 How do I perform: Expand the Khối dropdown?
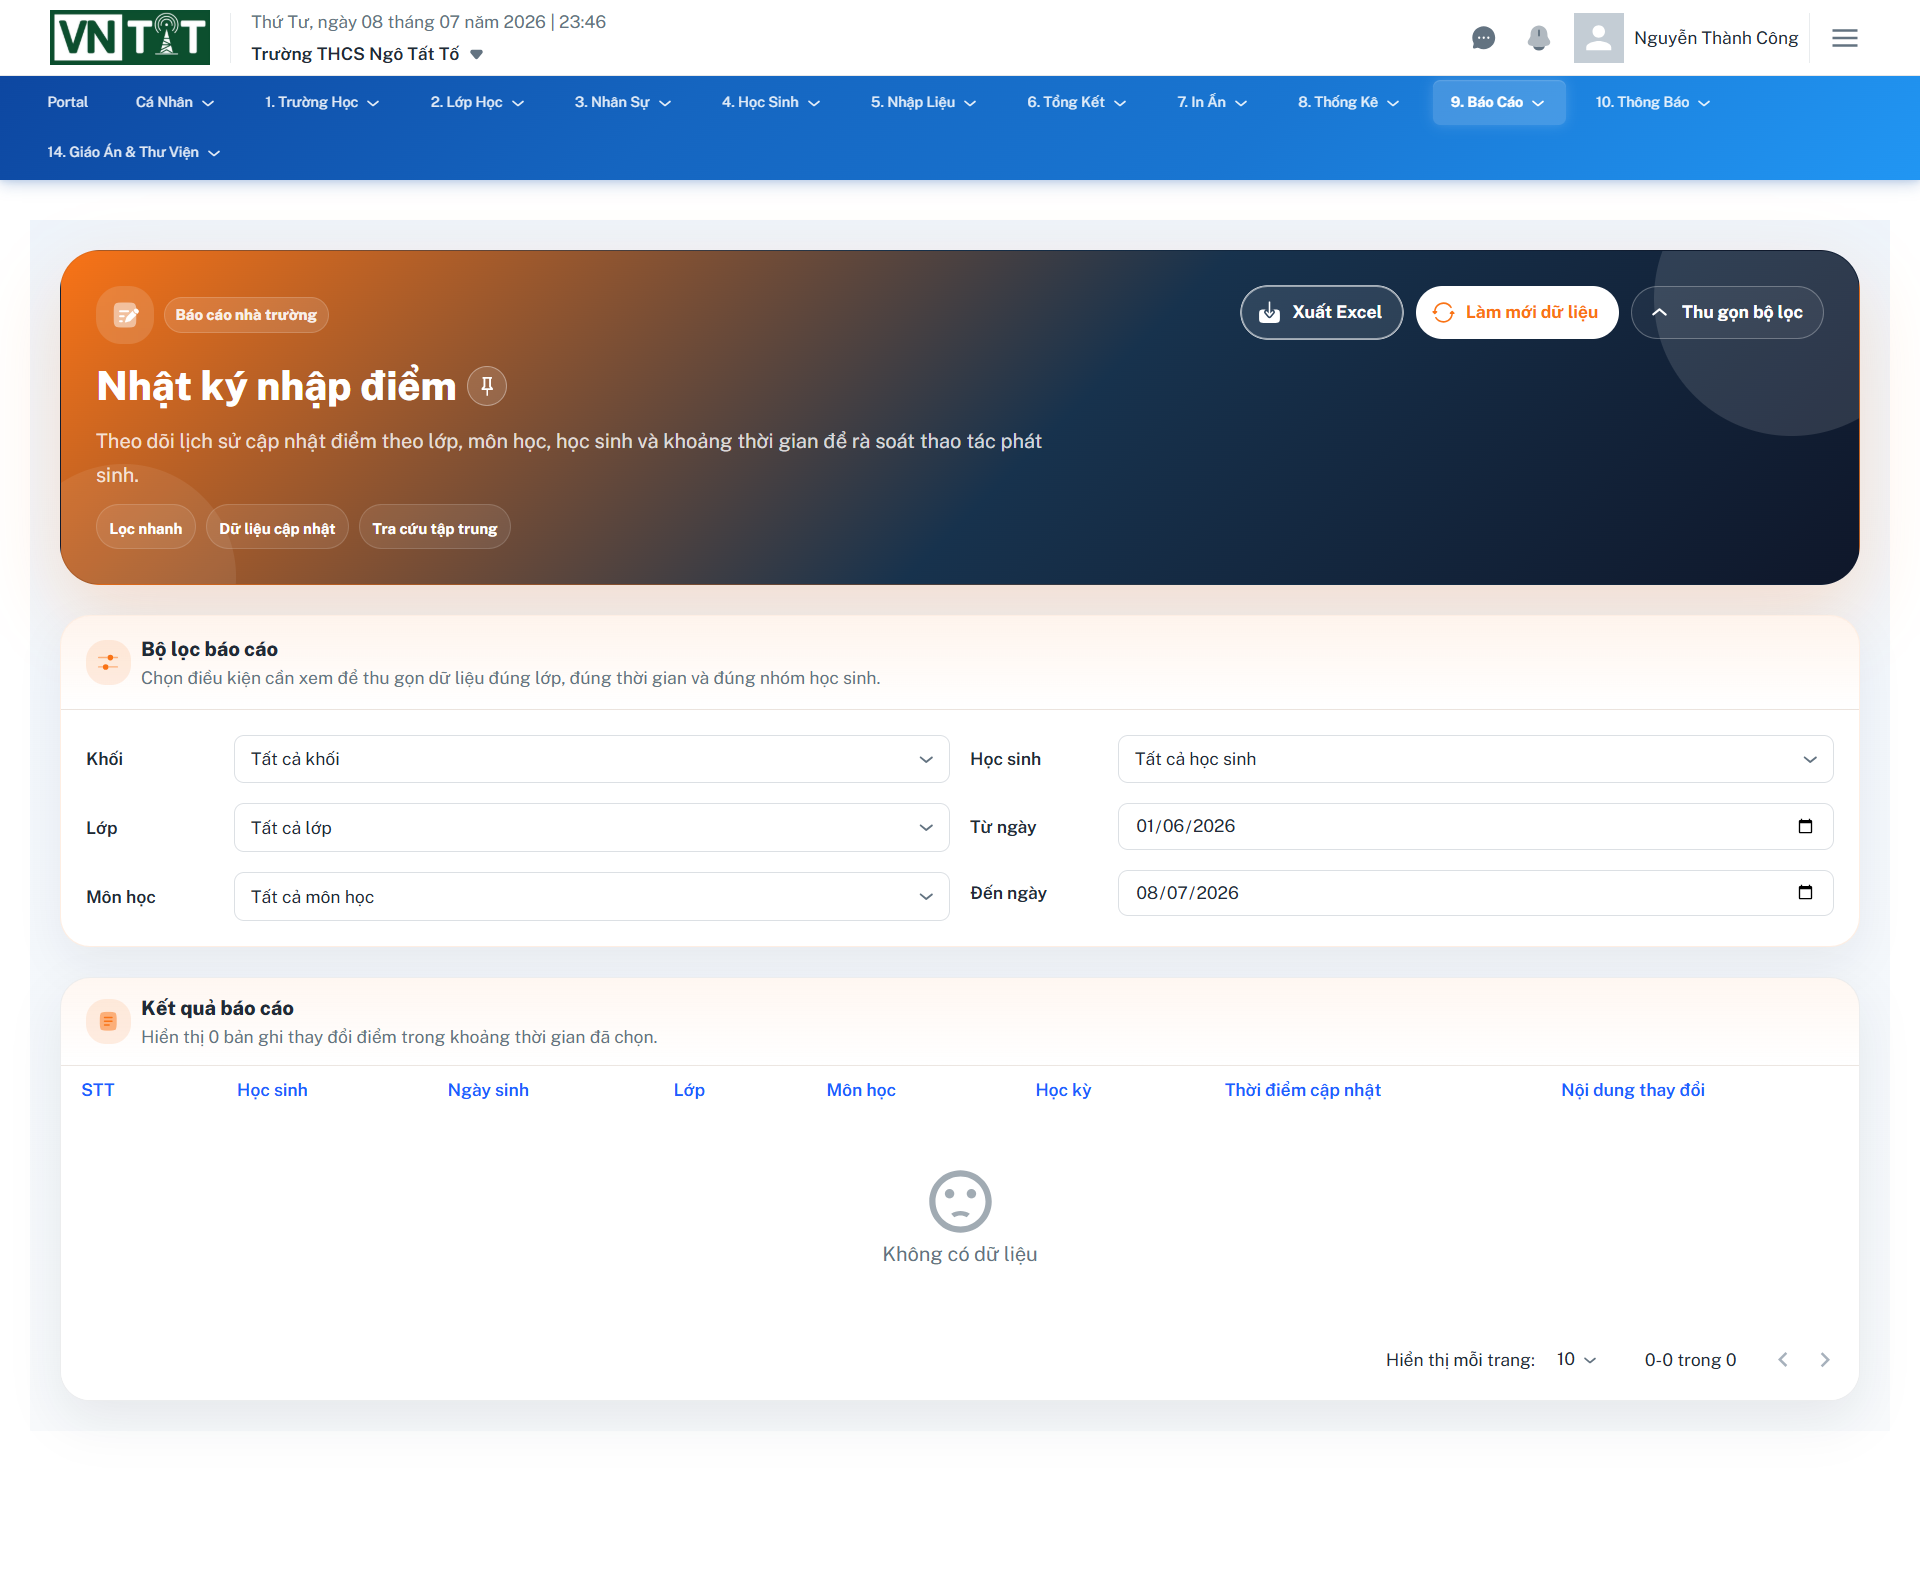[592, 759]
